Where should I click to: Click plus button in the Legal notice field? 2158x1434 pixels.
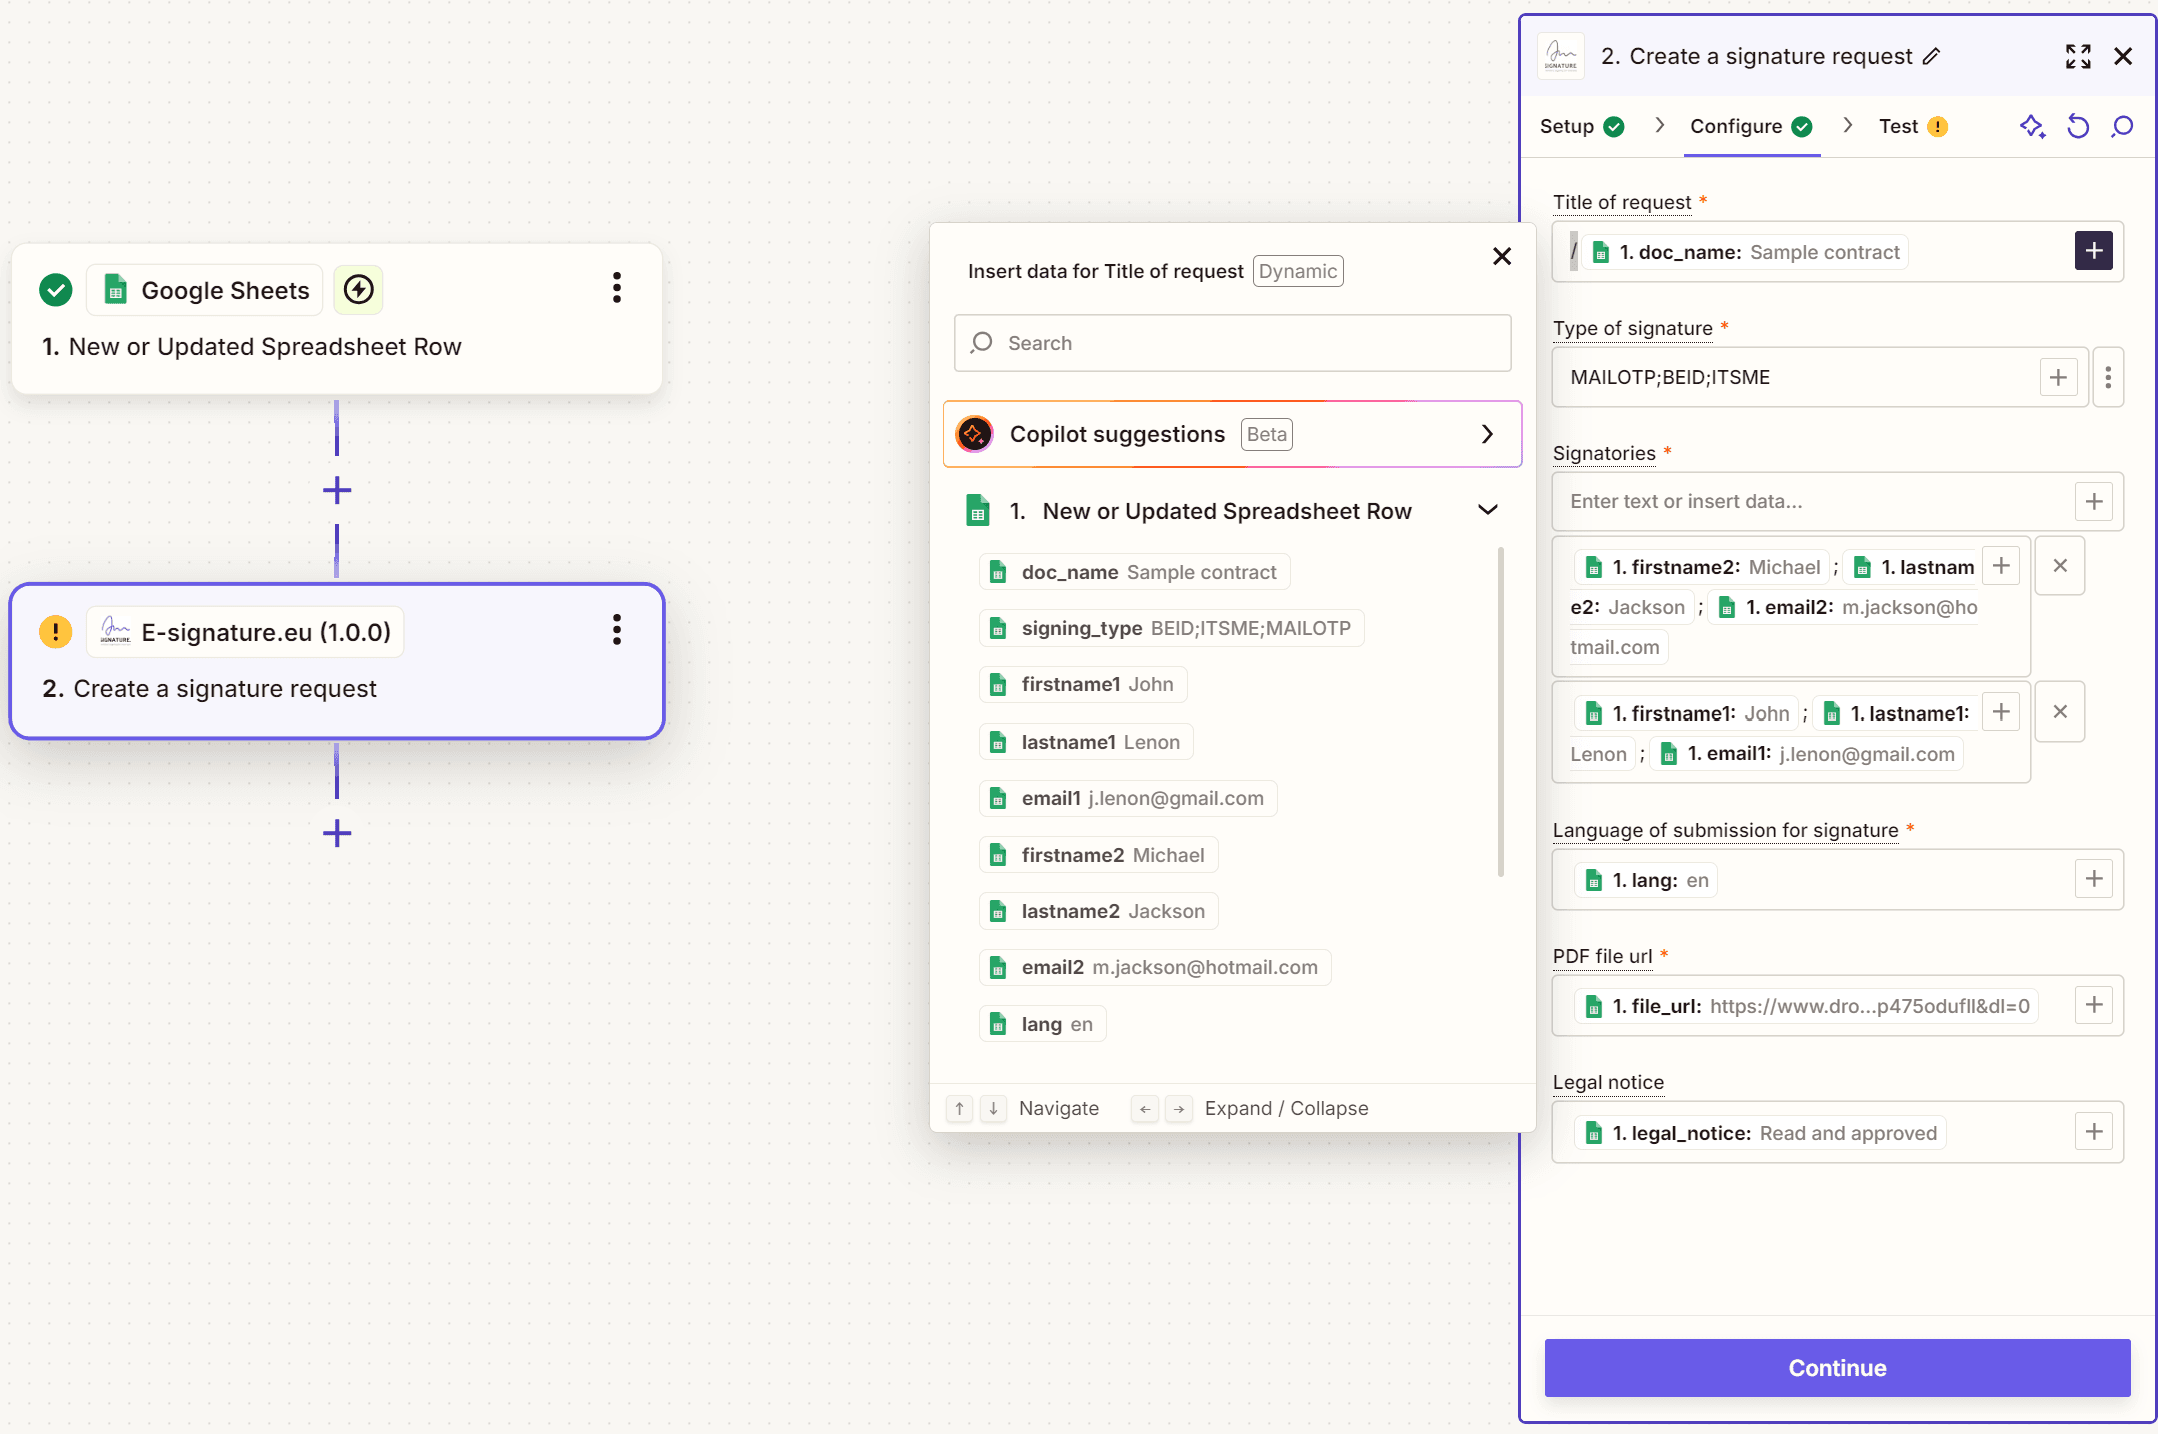point(2094,1132)
